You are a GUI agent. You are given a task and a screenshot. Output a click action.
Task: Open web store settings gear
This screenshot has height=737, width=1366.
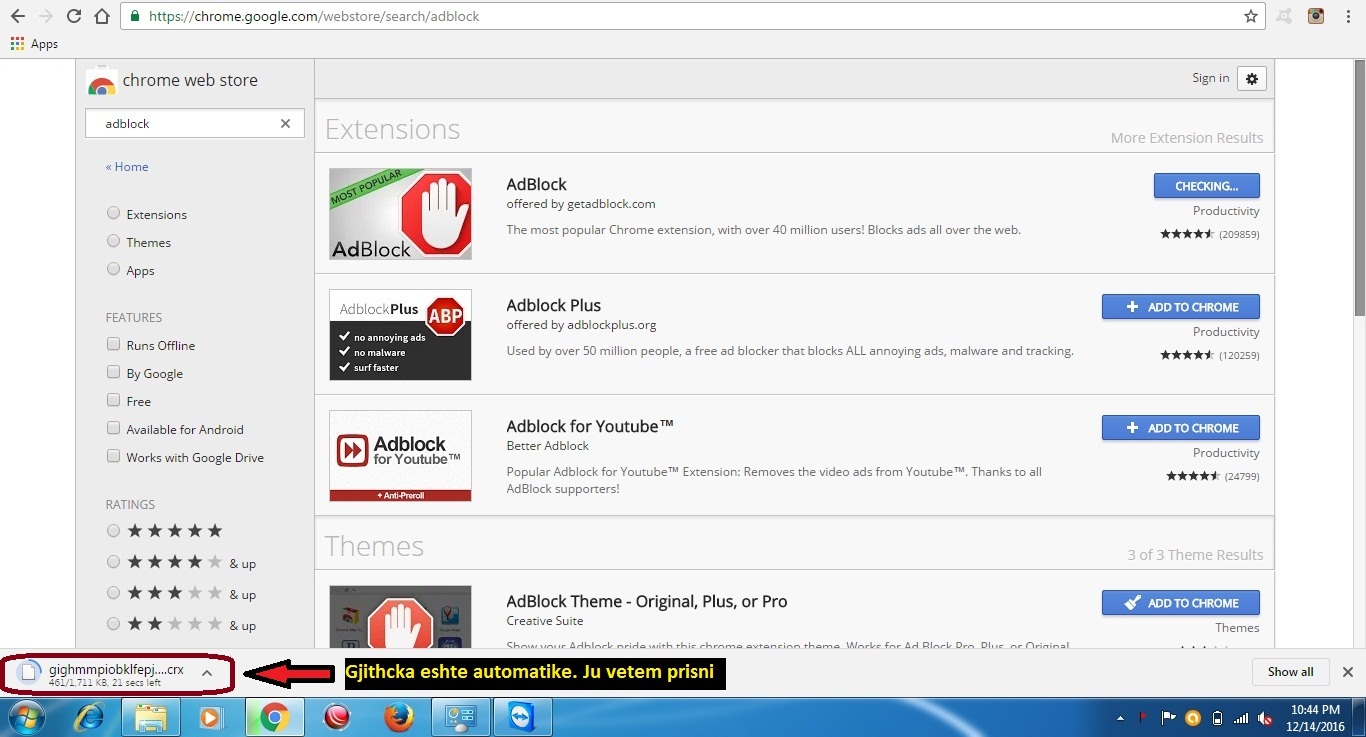click(1252, 78)
